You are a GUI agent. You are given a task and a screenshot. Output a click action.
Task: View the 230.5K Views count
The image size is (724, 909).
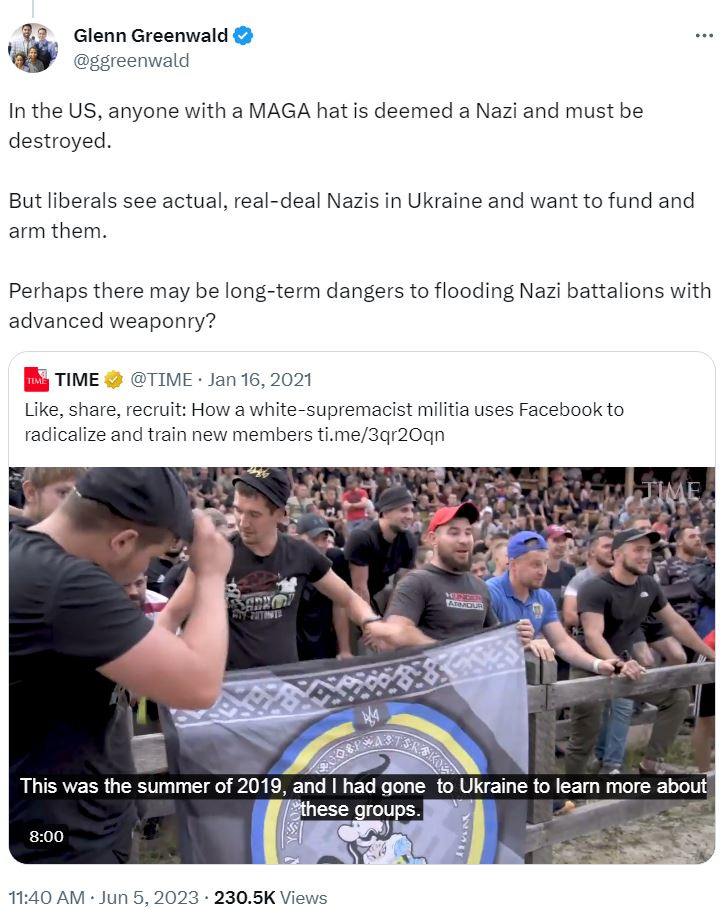[271, 897]
